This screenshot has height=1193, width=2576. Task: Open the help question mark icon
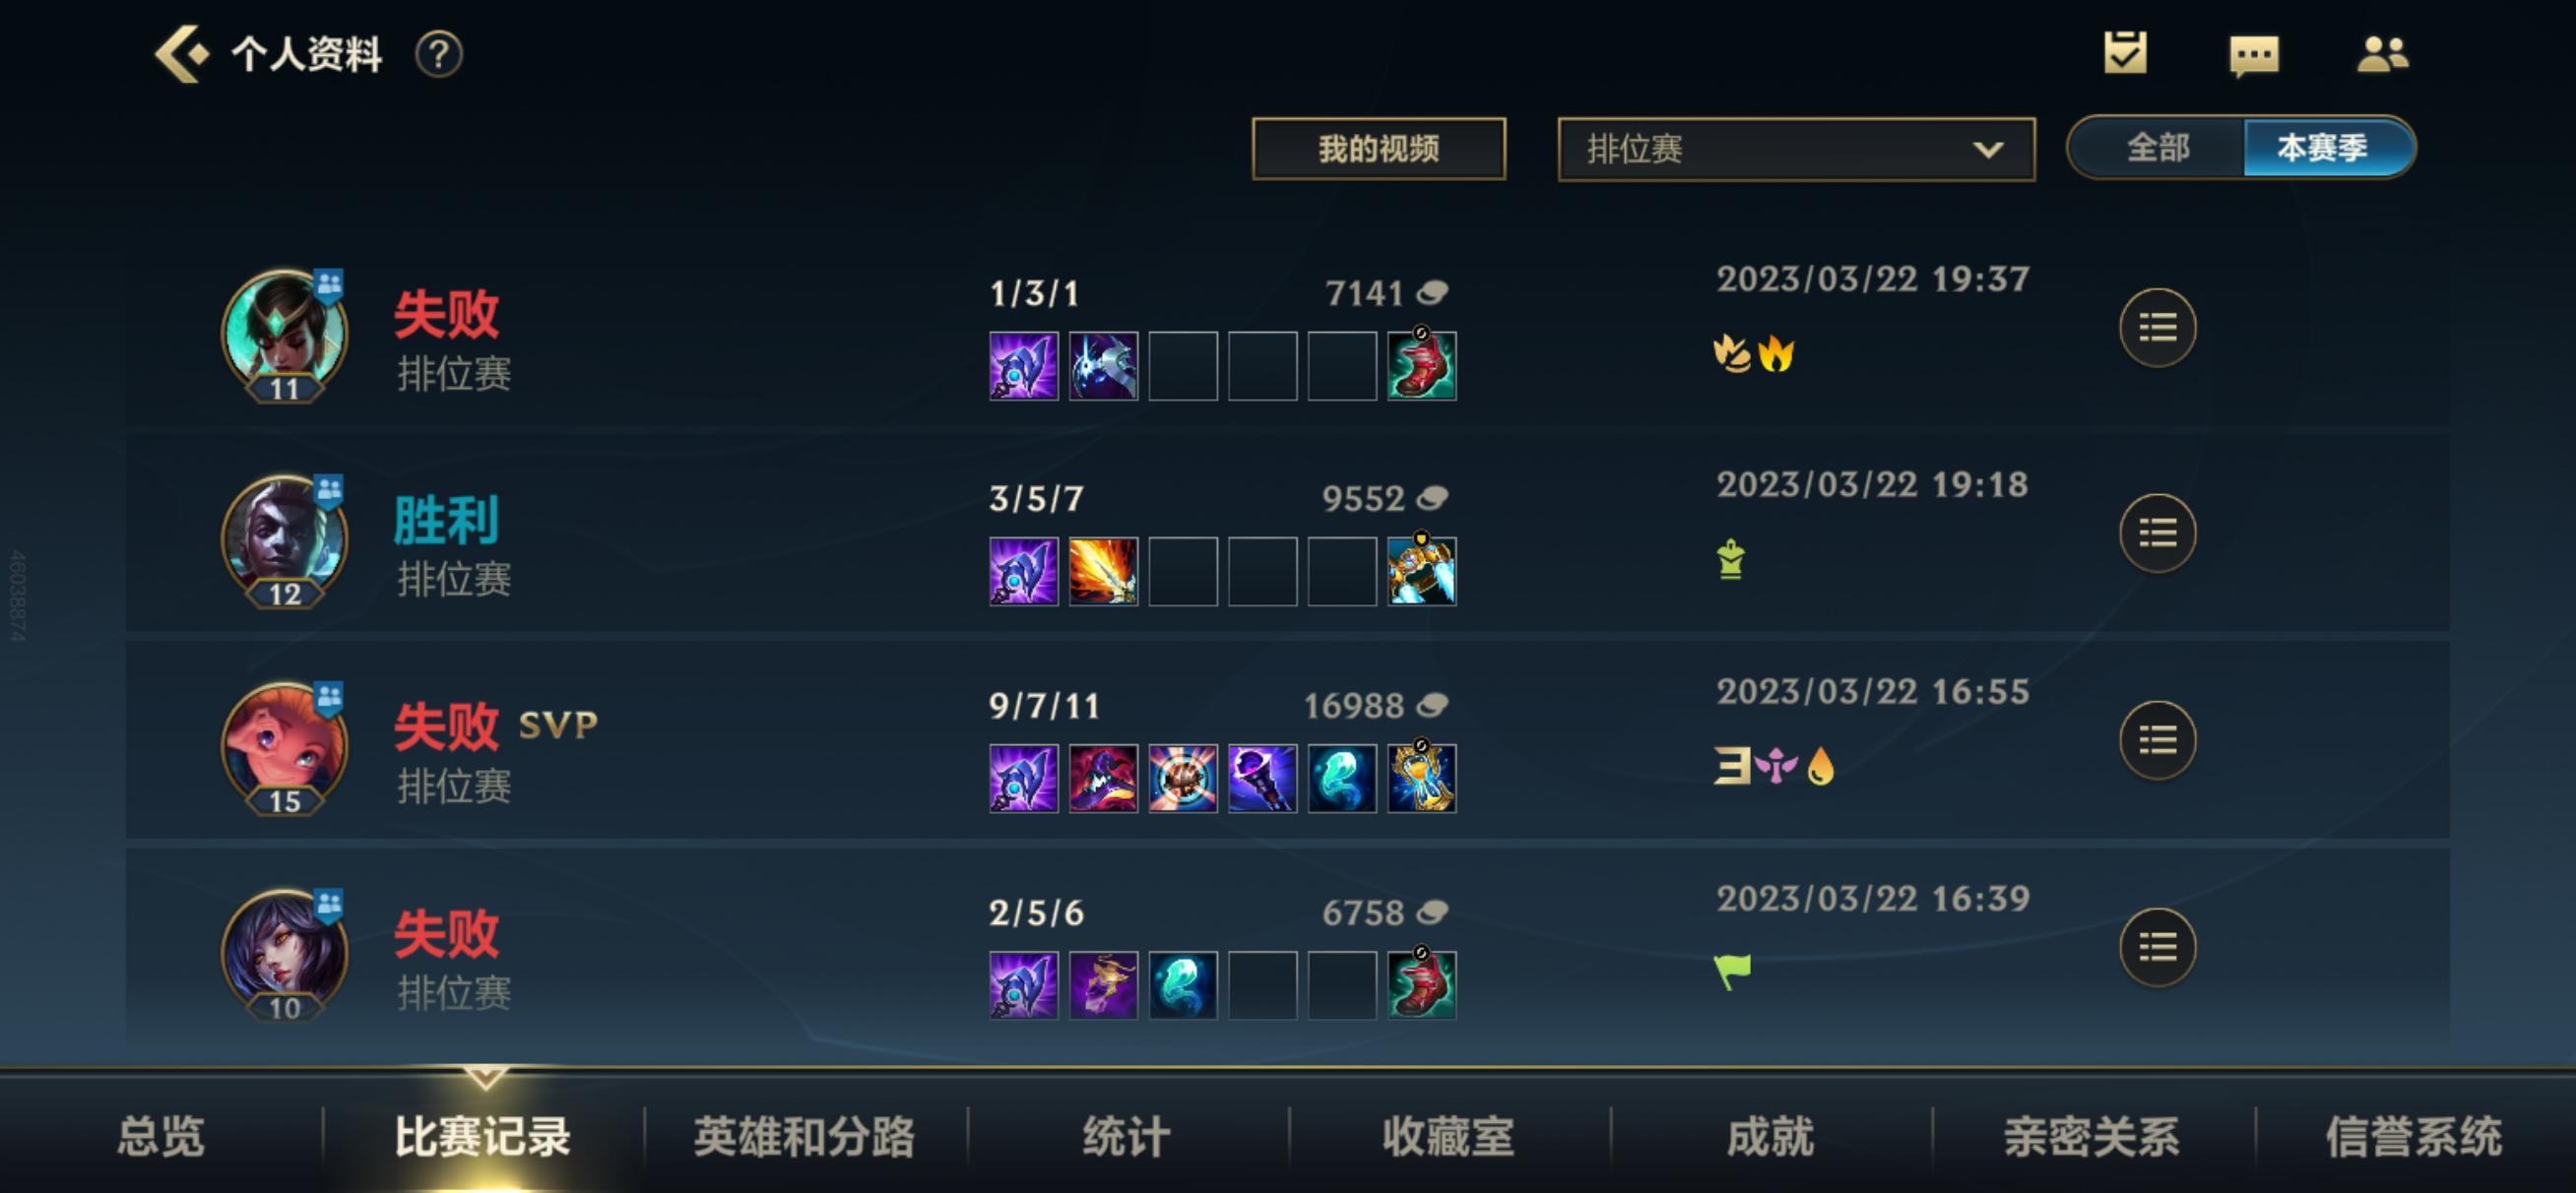(x=439, y=54)
